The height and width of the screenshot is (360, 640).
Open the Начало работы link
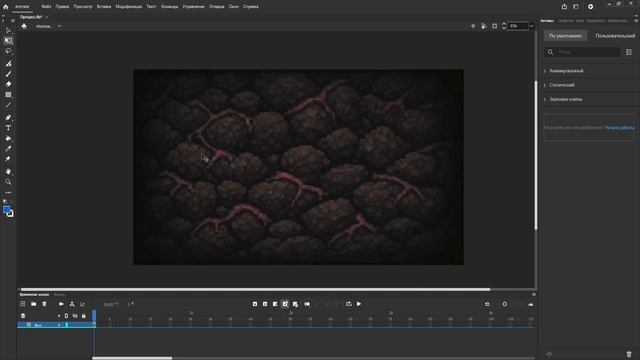pyautogui.click(x=619, y=128)
